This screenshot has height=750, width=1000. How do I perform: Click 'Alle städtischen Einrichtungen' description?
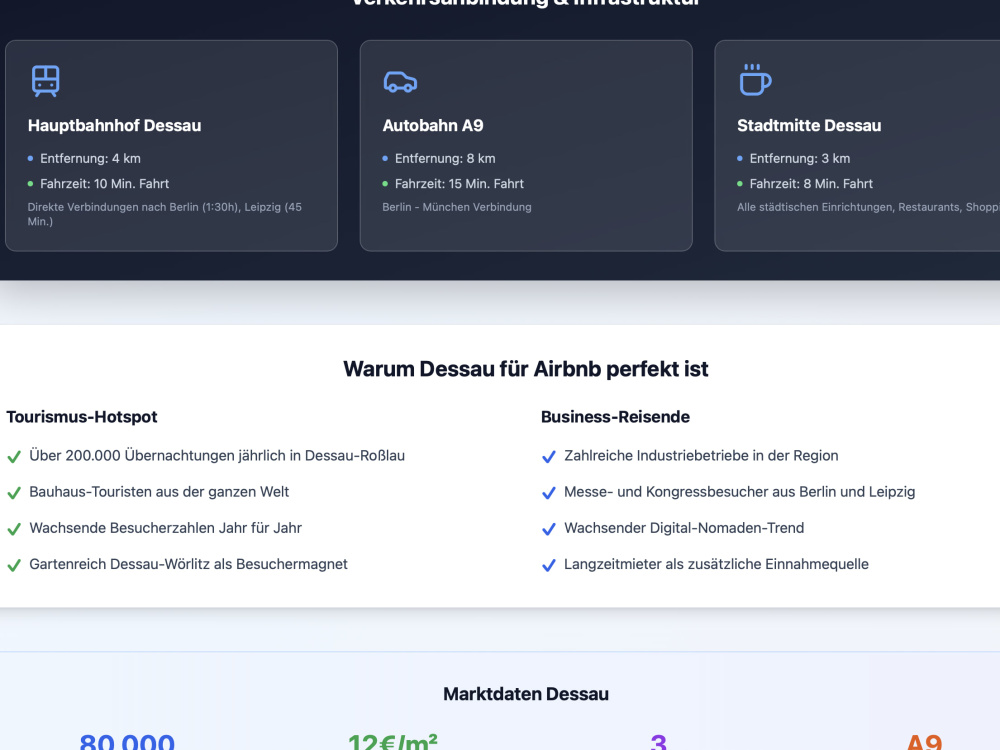(868, 207)
